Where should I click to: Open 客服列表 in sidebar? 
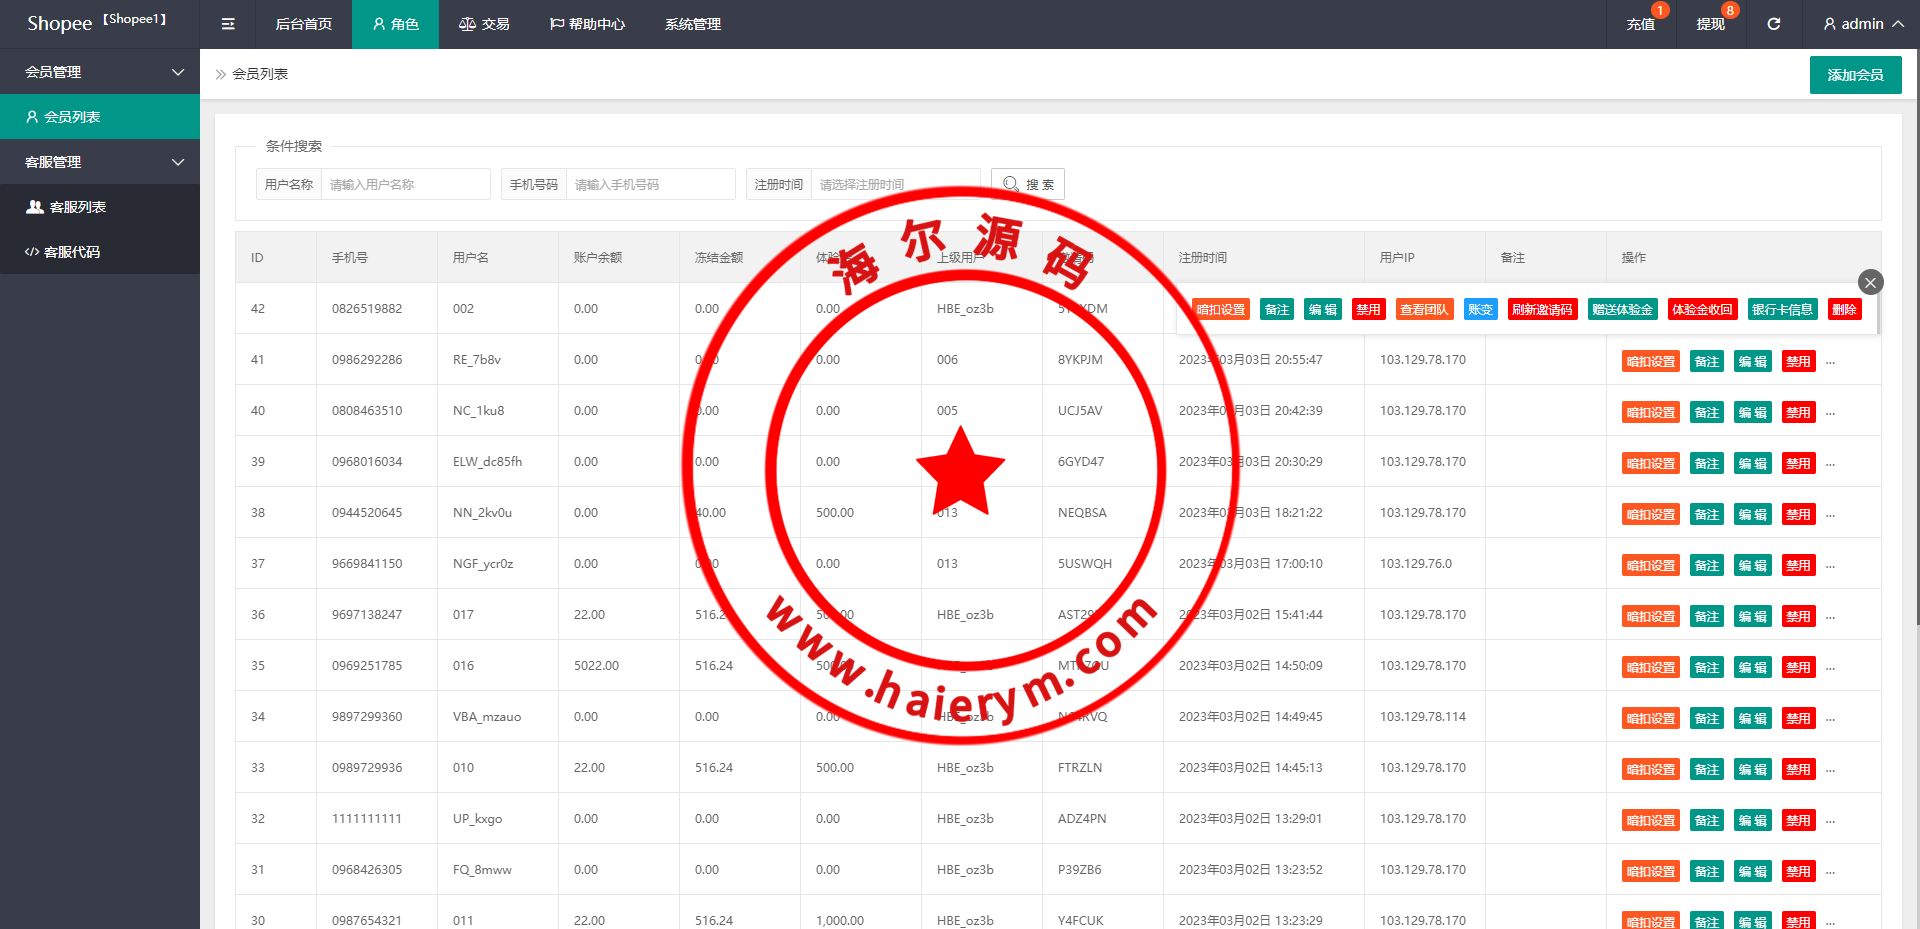[x=78, y=207]
